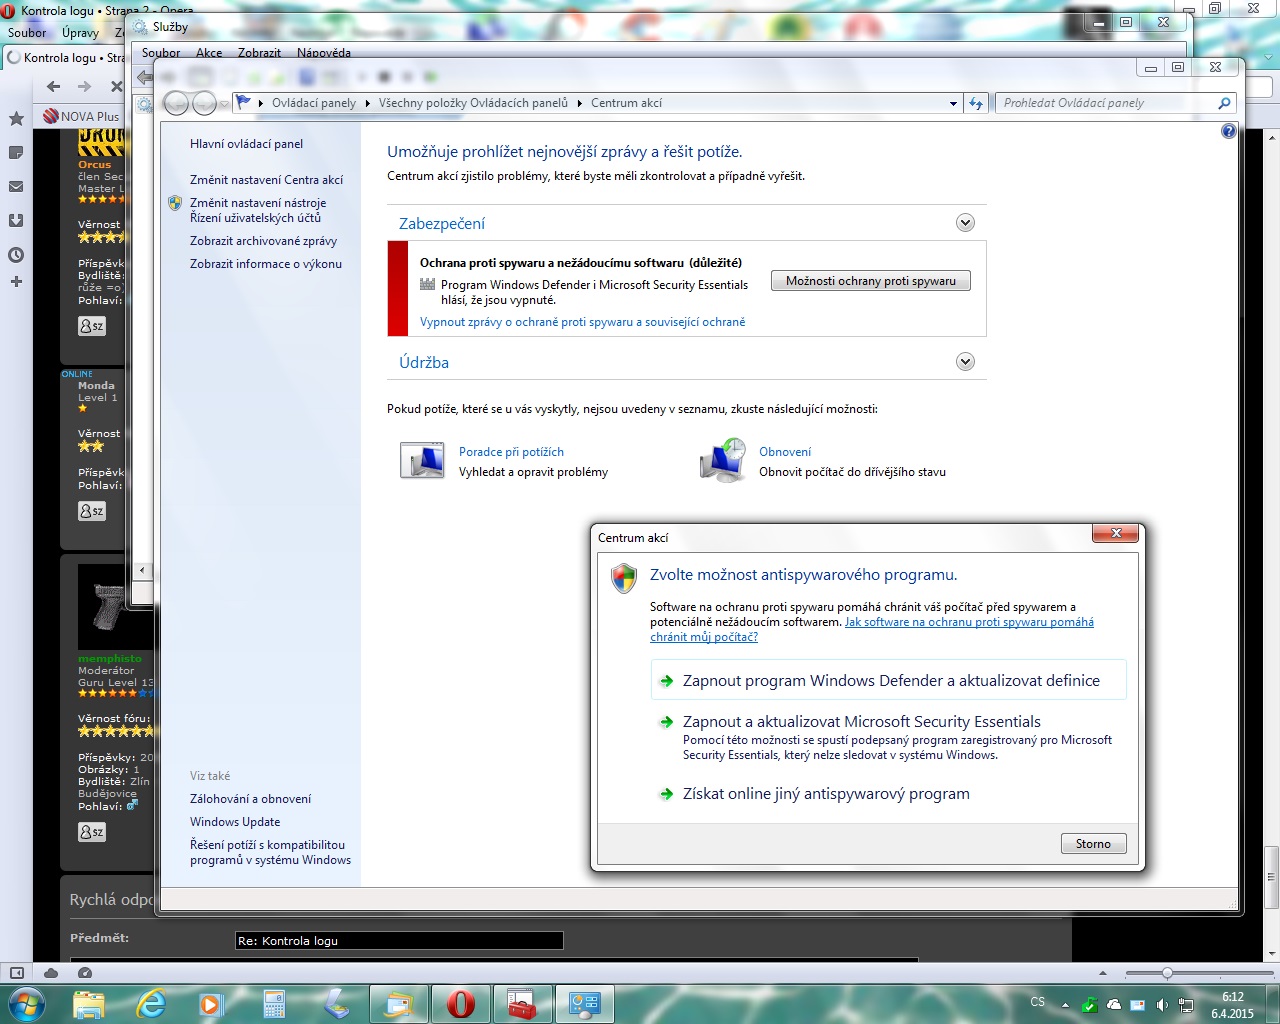
Task: Click the Poradce při potížích troubleshooter icon
Action: tap(422, 461)
